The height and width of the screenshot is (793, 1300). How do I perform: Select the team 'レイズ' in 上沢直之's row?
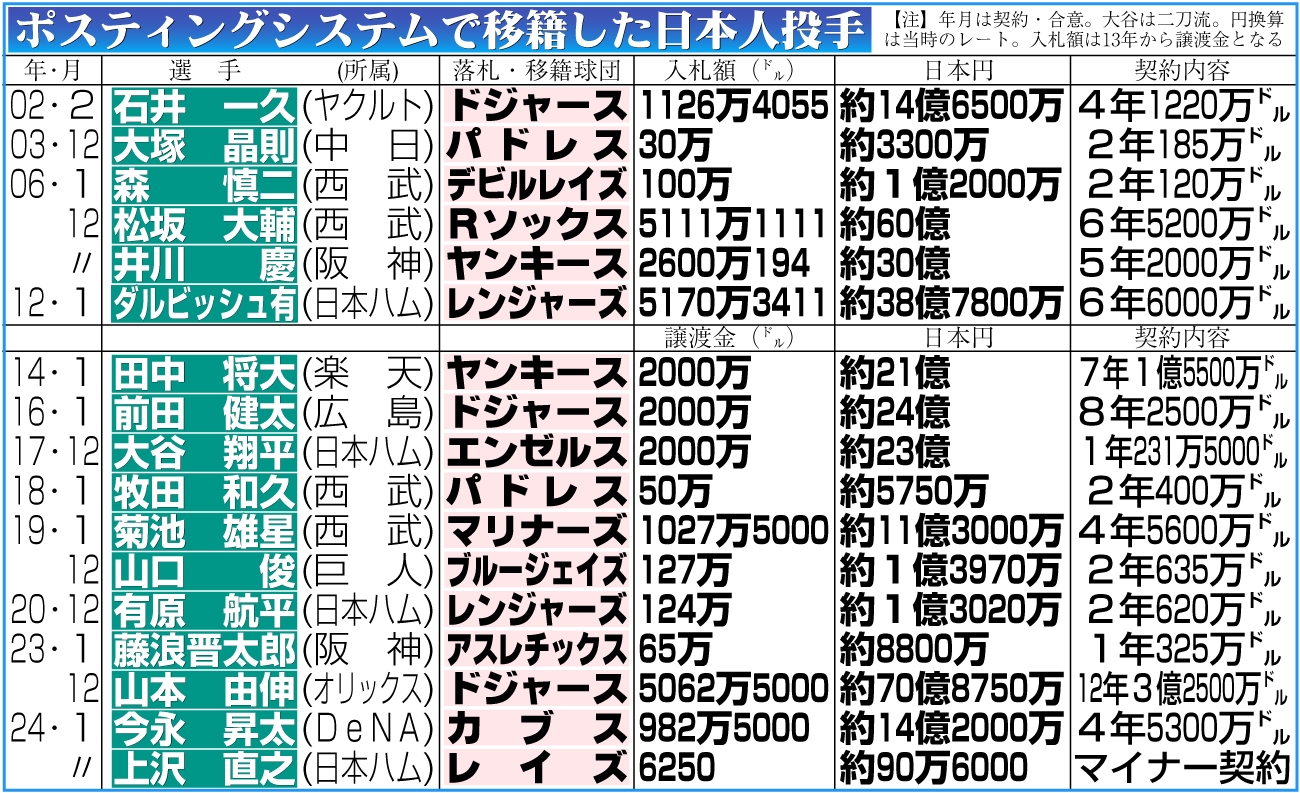(537, 768)
